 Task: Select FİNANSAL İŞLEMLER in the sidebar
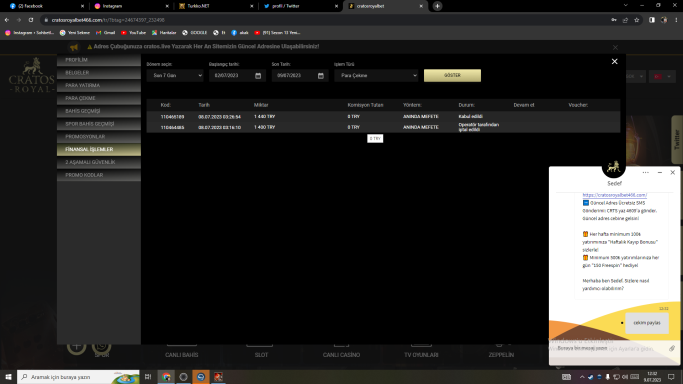(99, 149)
